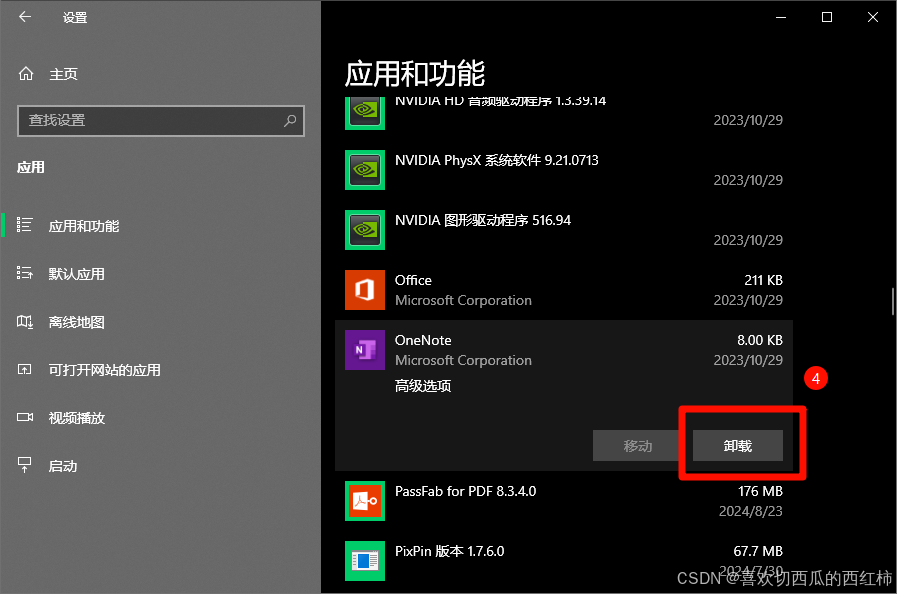Image resolution: width=897 pixels, height=594 pixels.
Task: Open the 主页 home icon
Action: tap(26, 74)
